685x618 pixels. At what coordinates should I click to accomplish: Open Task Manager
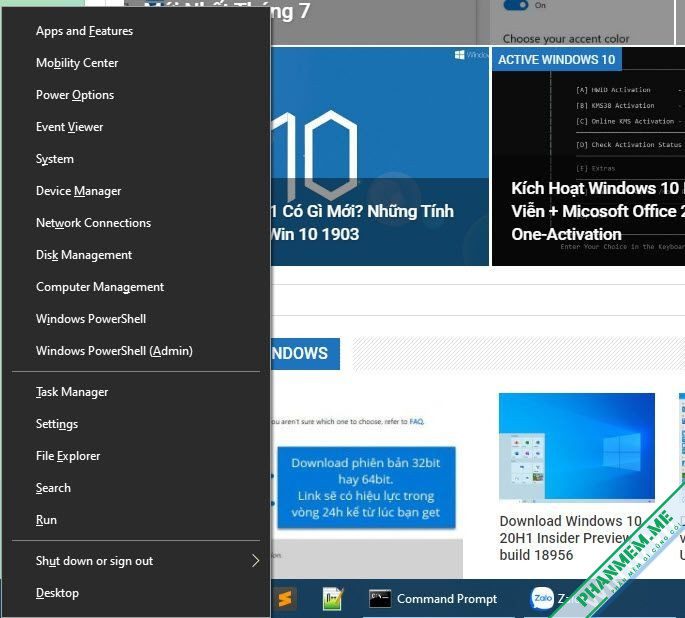72,392
